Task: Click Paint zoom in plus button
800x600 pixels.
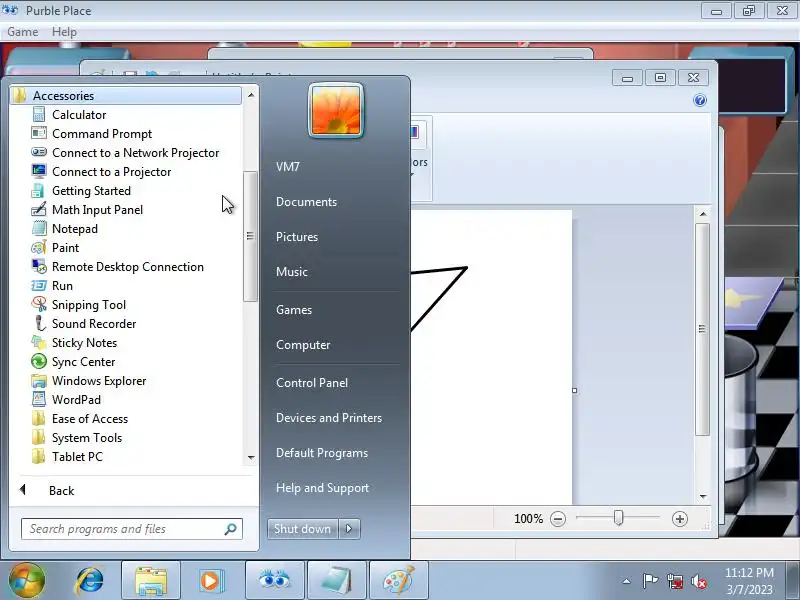Action: click(x=680, y=519)
